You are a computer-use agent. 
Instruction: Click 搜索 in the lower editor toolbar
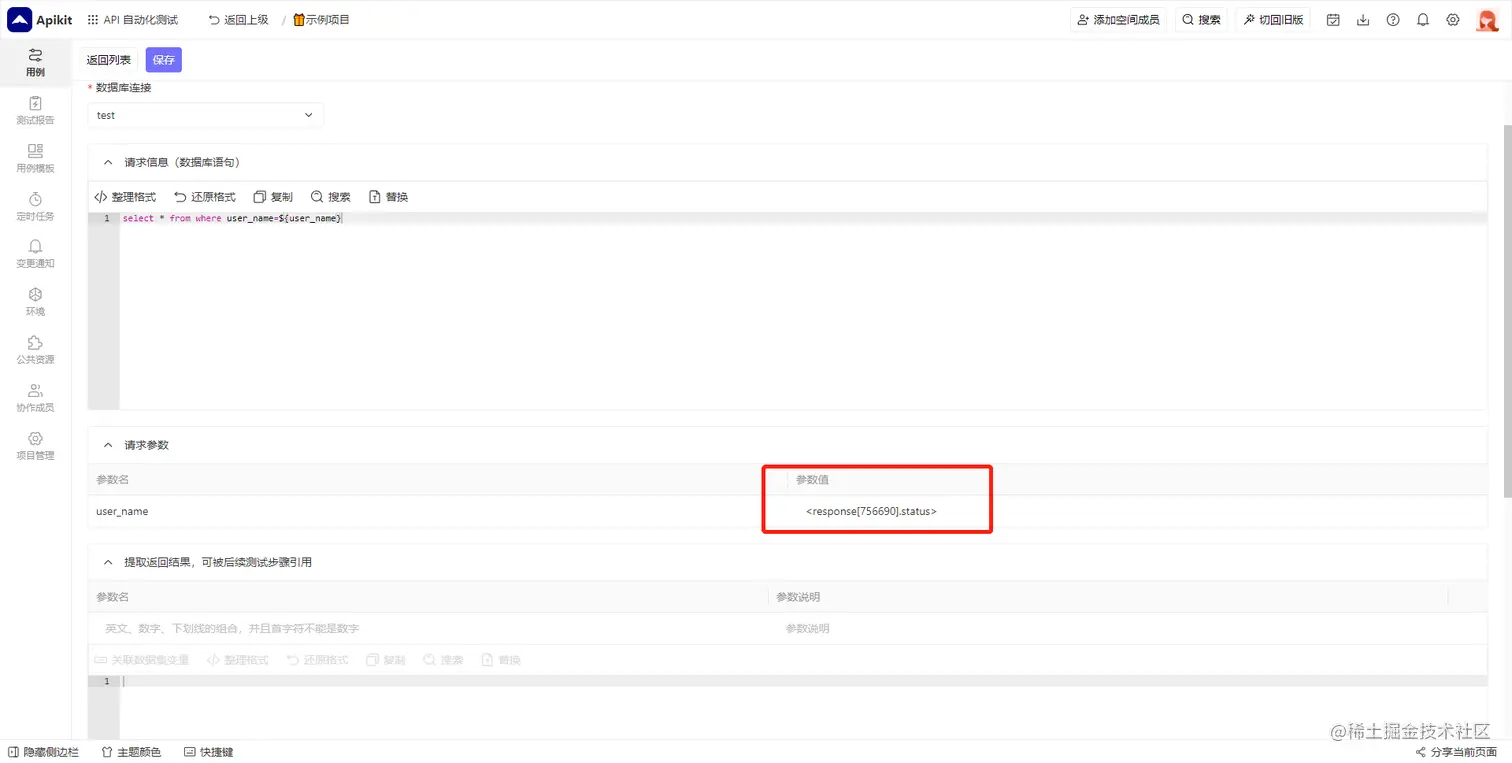(x=444, y=660)
